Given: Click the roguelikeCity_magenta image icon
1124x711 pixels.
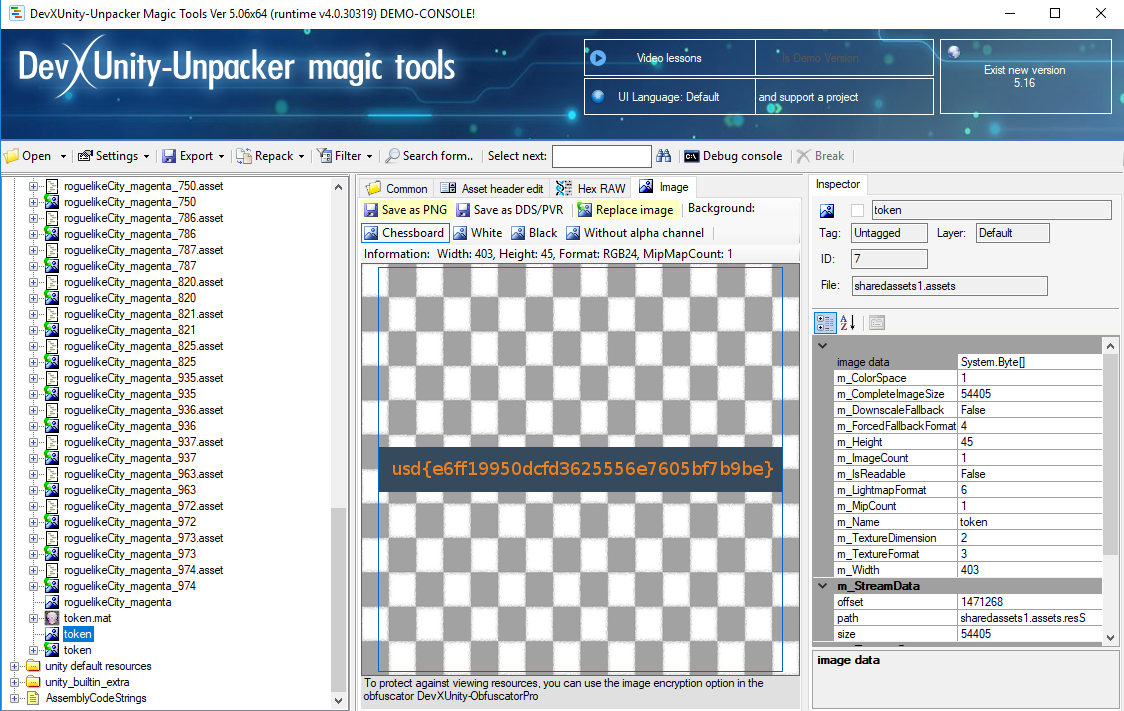Looking at the screenshot, I should (x=52, y=602).
